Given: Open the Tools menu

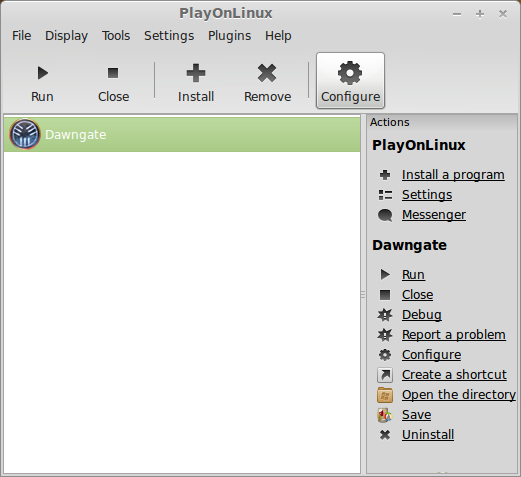Looking at the screenshot, I should 116,36.
